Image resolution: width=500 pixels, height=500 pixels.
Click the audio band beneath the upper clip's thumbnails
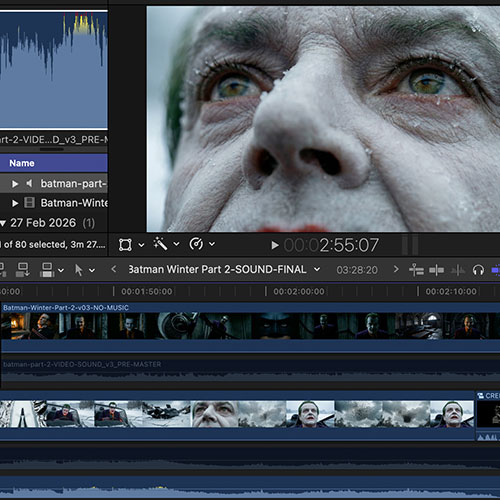250,346
